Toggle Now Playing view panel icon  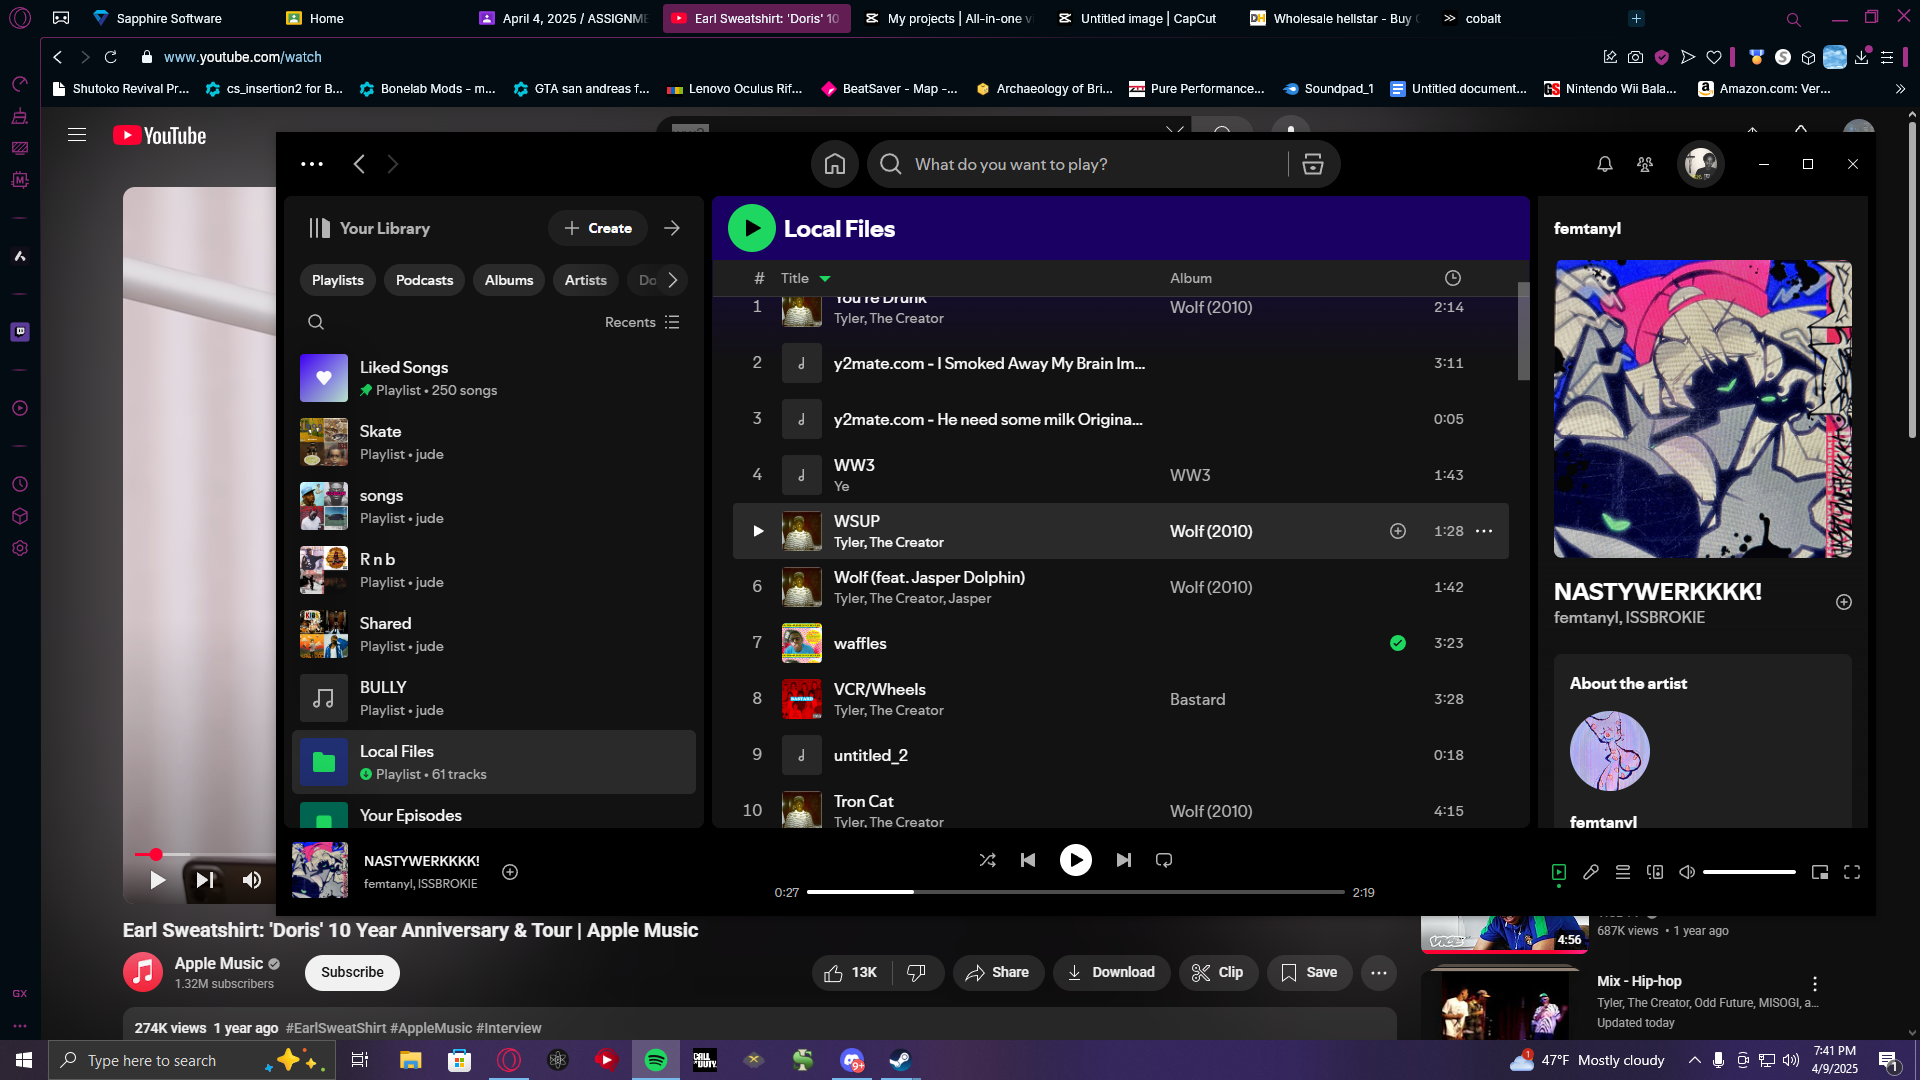click(x=1559, y=872)
